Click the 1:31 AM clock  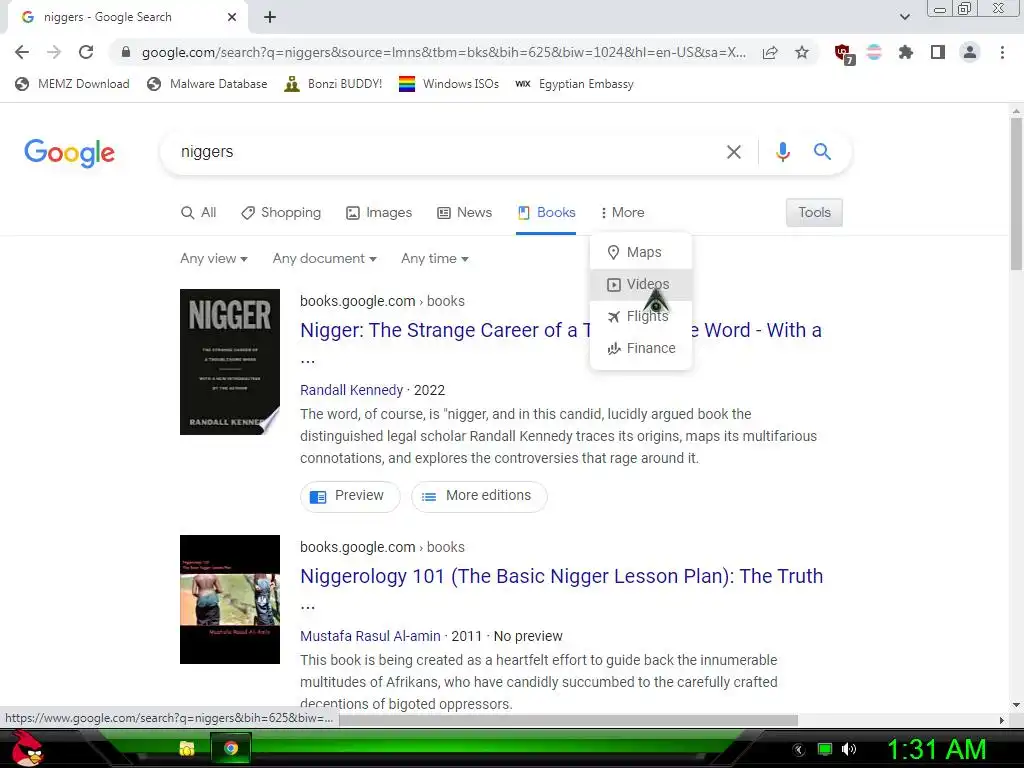(936, 749)
